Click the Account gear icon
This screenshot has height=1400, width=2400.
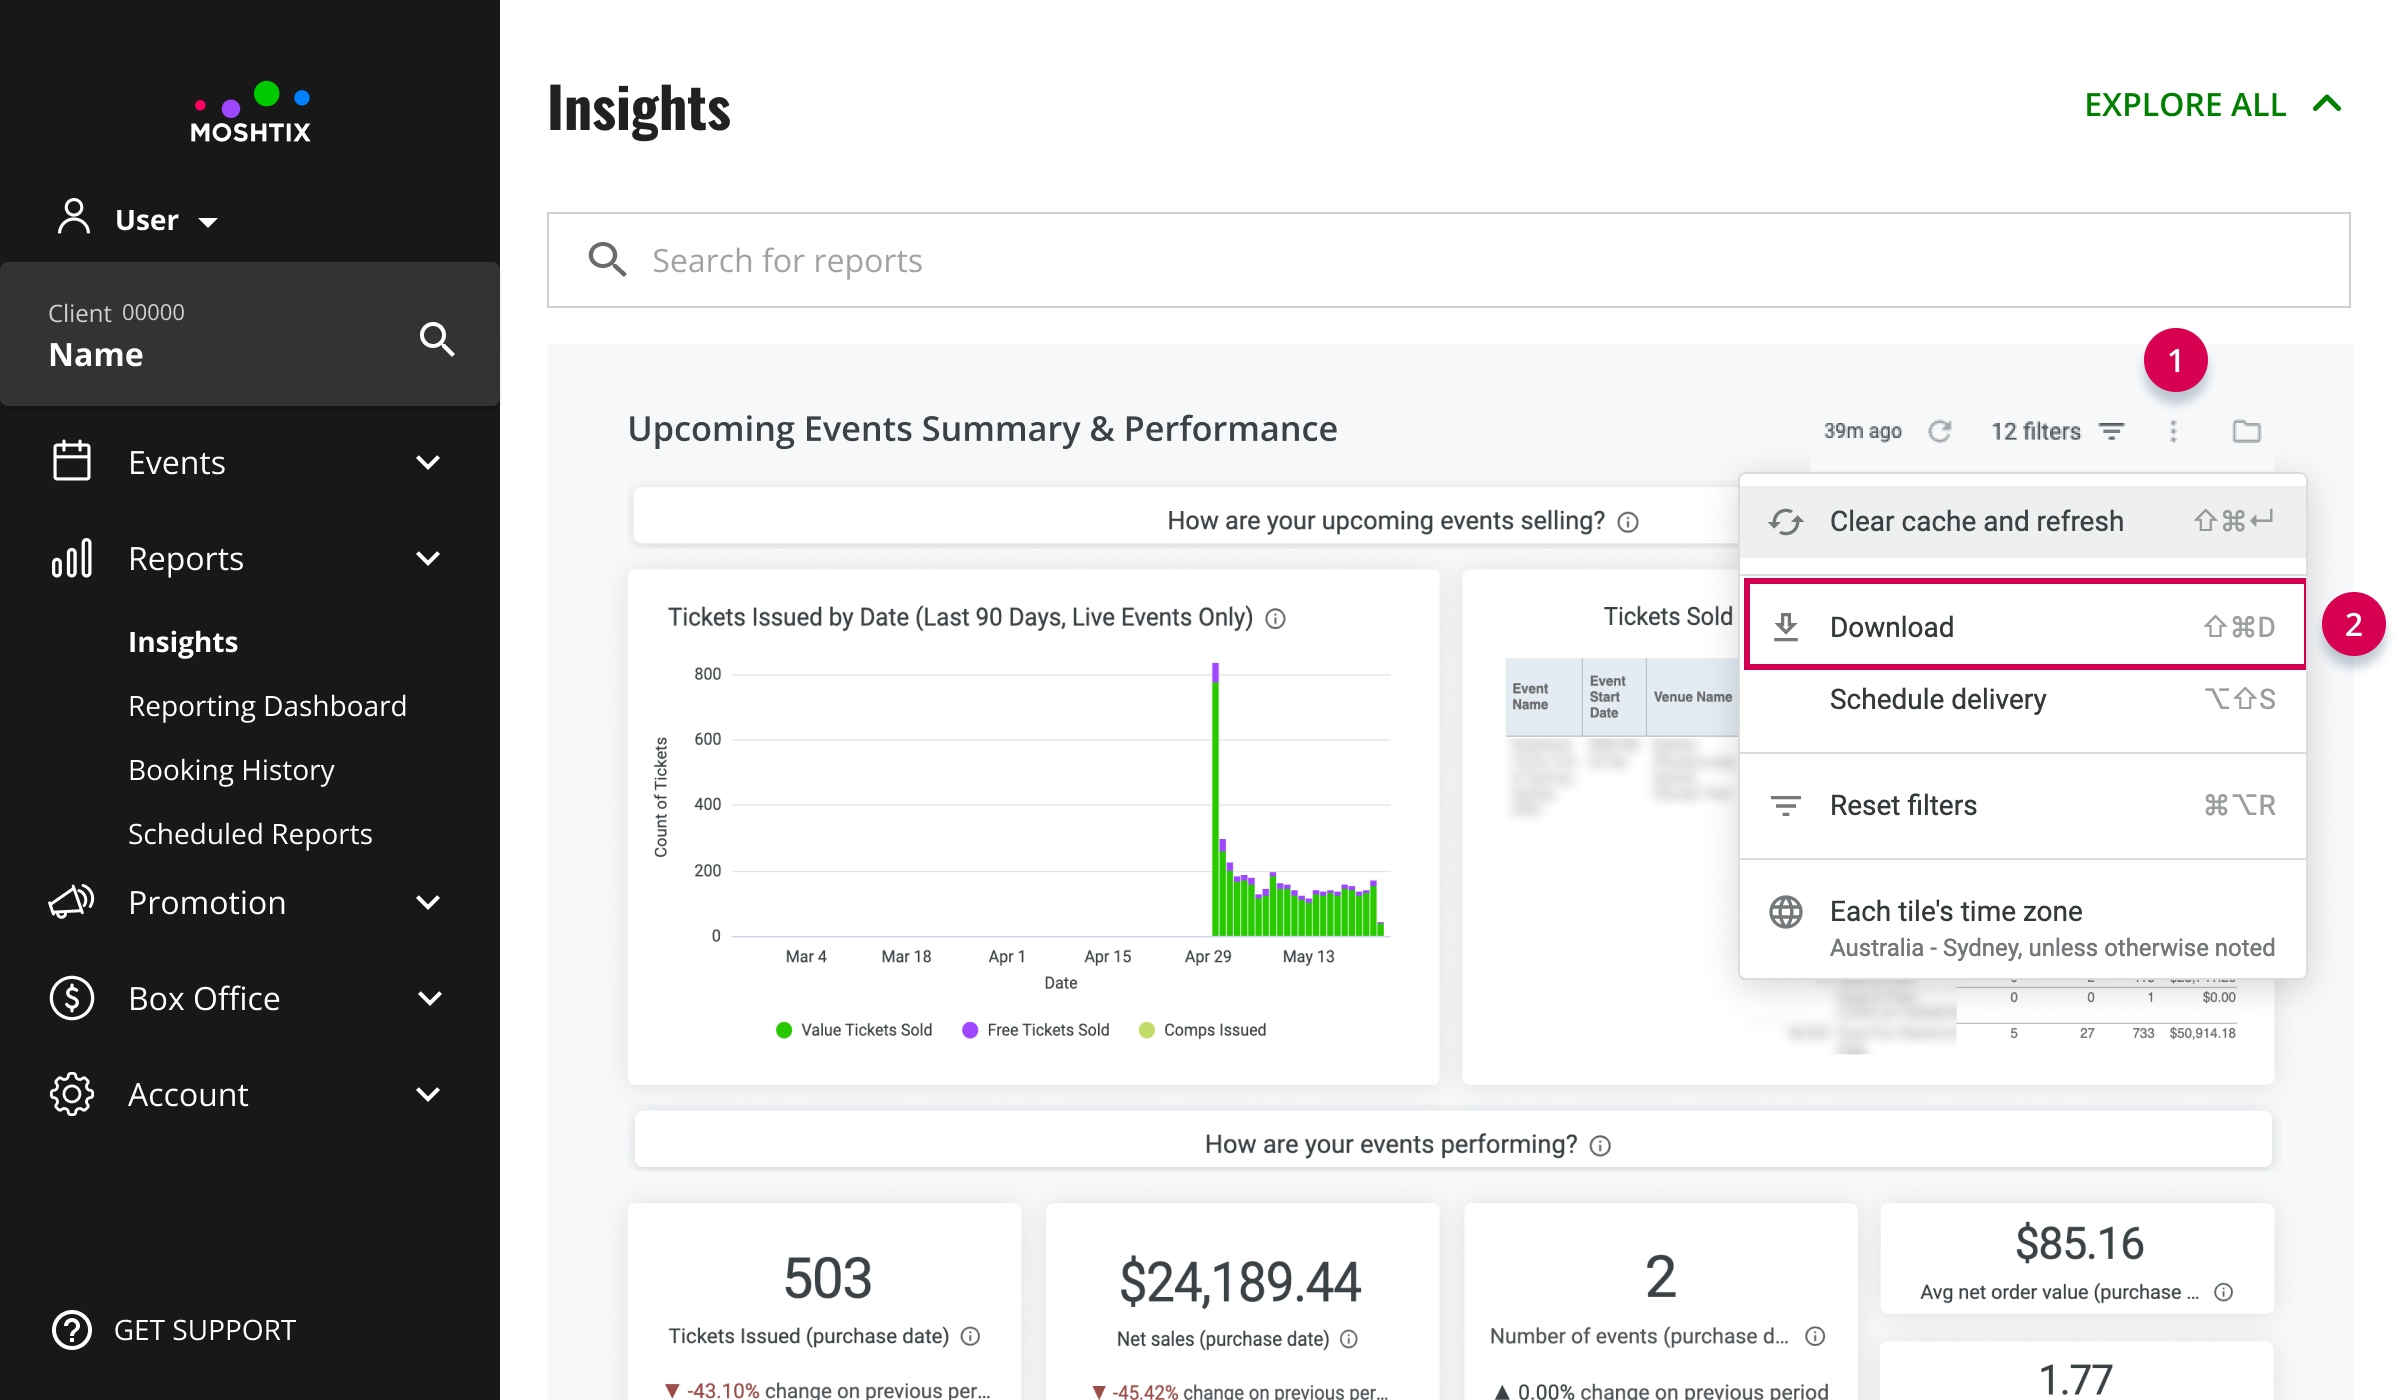tap(72, 1094)
